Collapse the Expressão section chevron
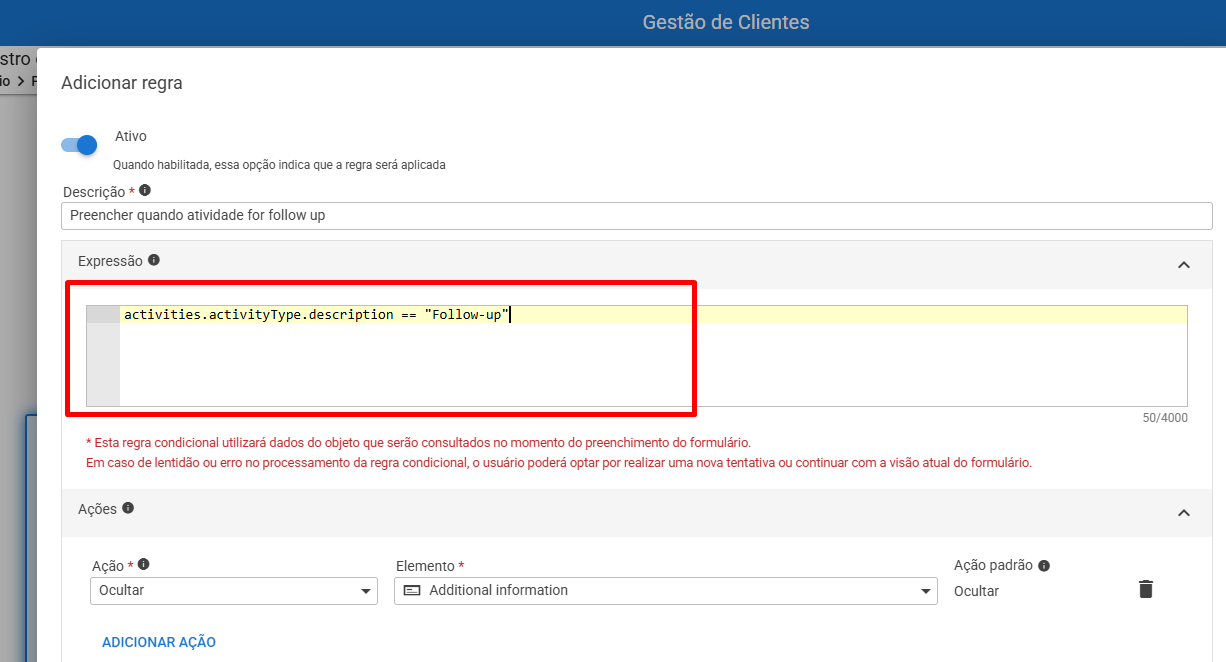1226x662 pixels. point(1184,265)
